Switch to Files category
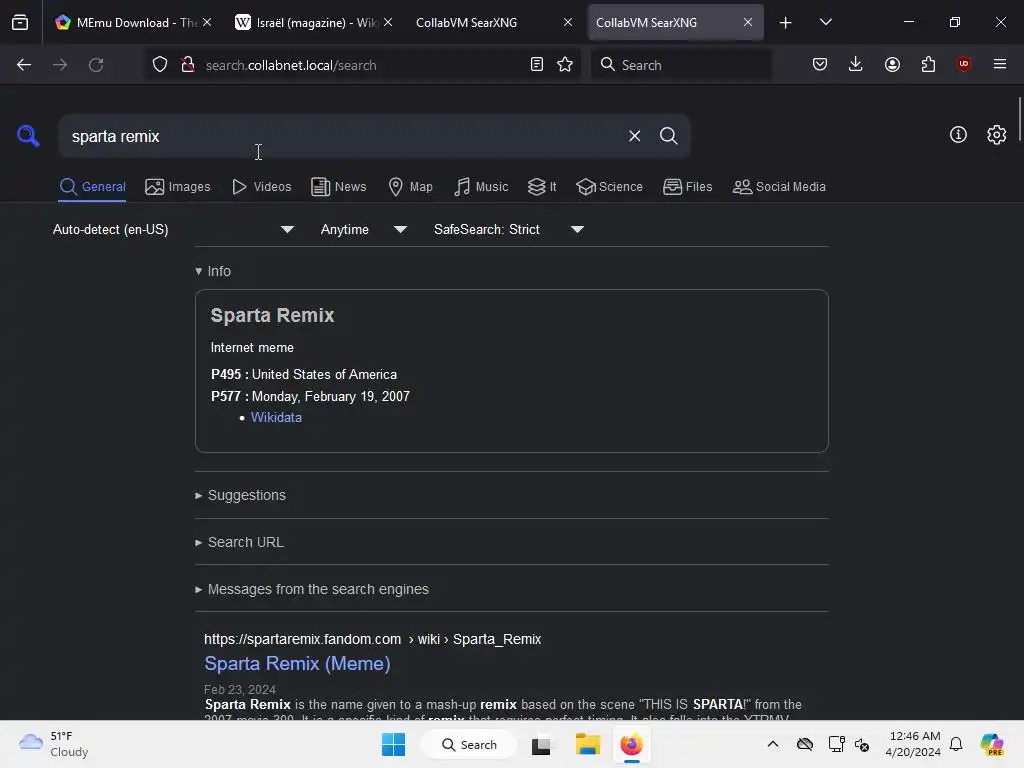The height and width of the screenshot is (768, 1024). click(688, 187)
